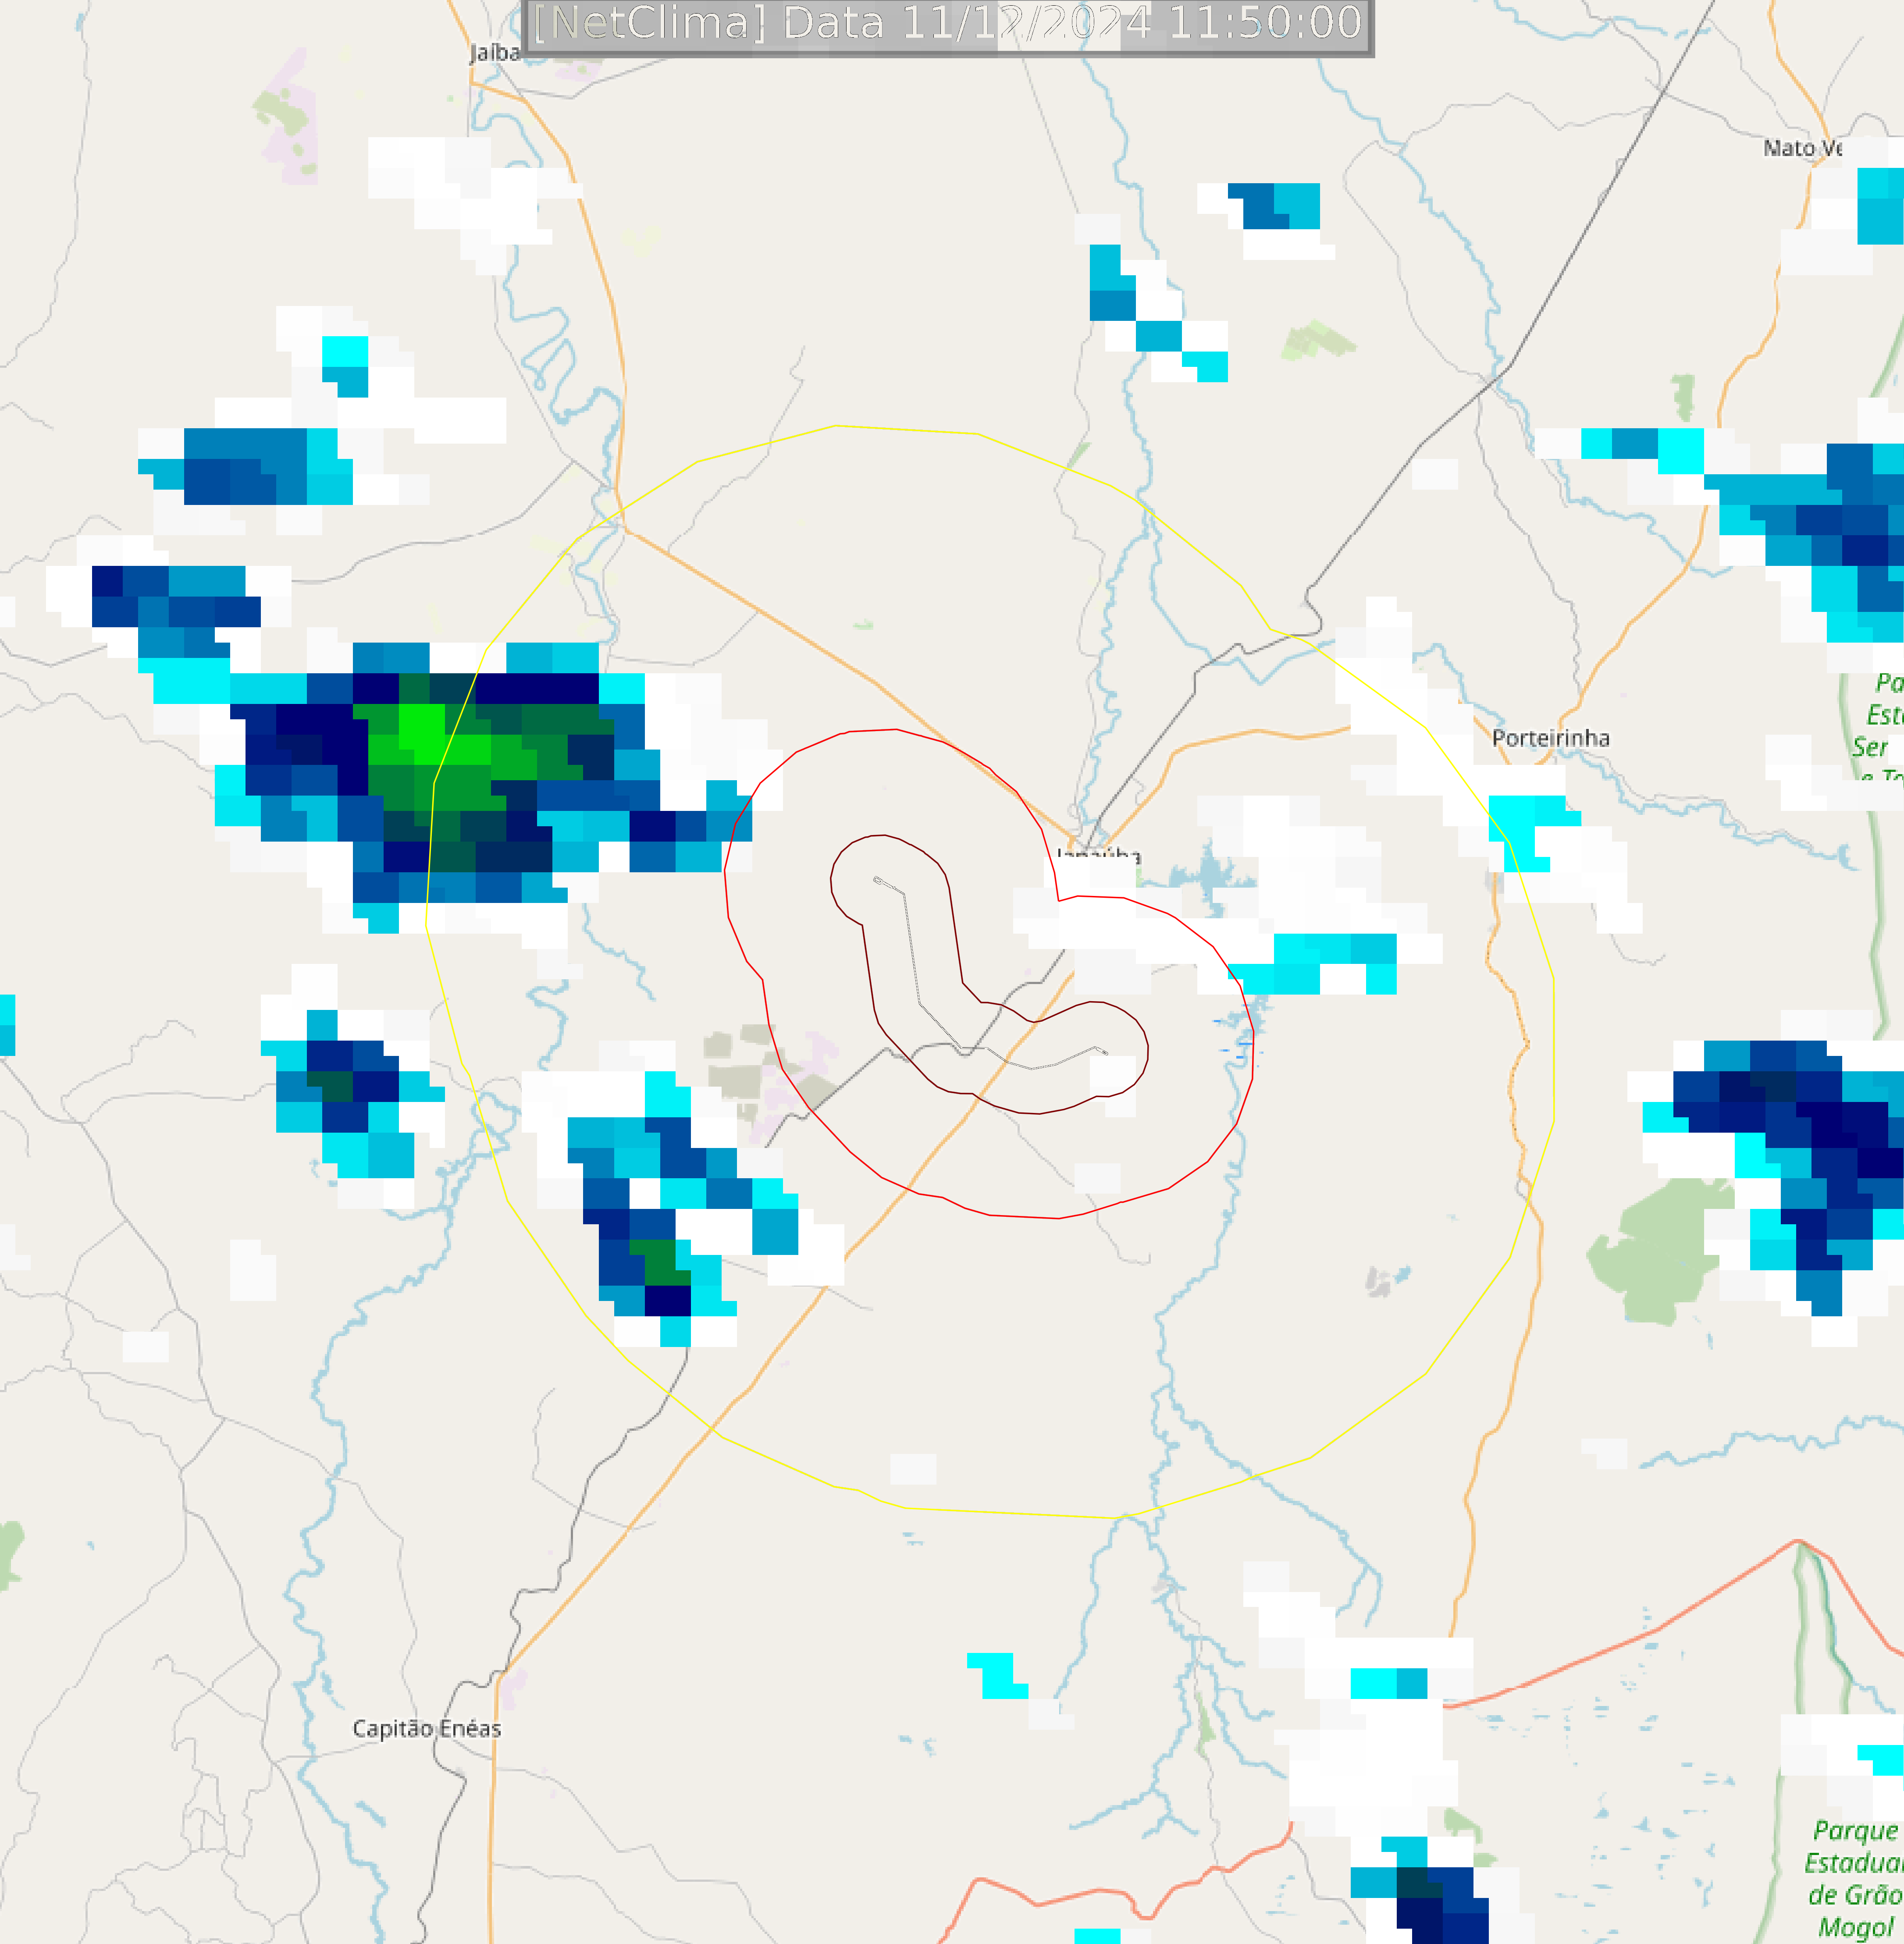This screenshot has width=1904, height=1944.
Task: Click the Porteirinha town label
Action: coord(1550,738)
